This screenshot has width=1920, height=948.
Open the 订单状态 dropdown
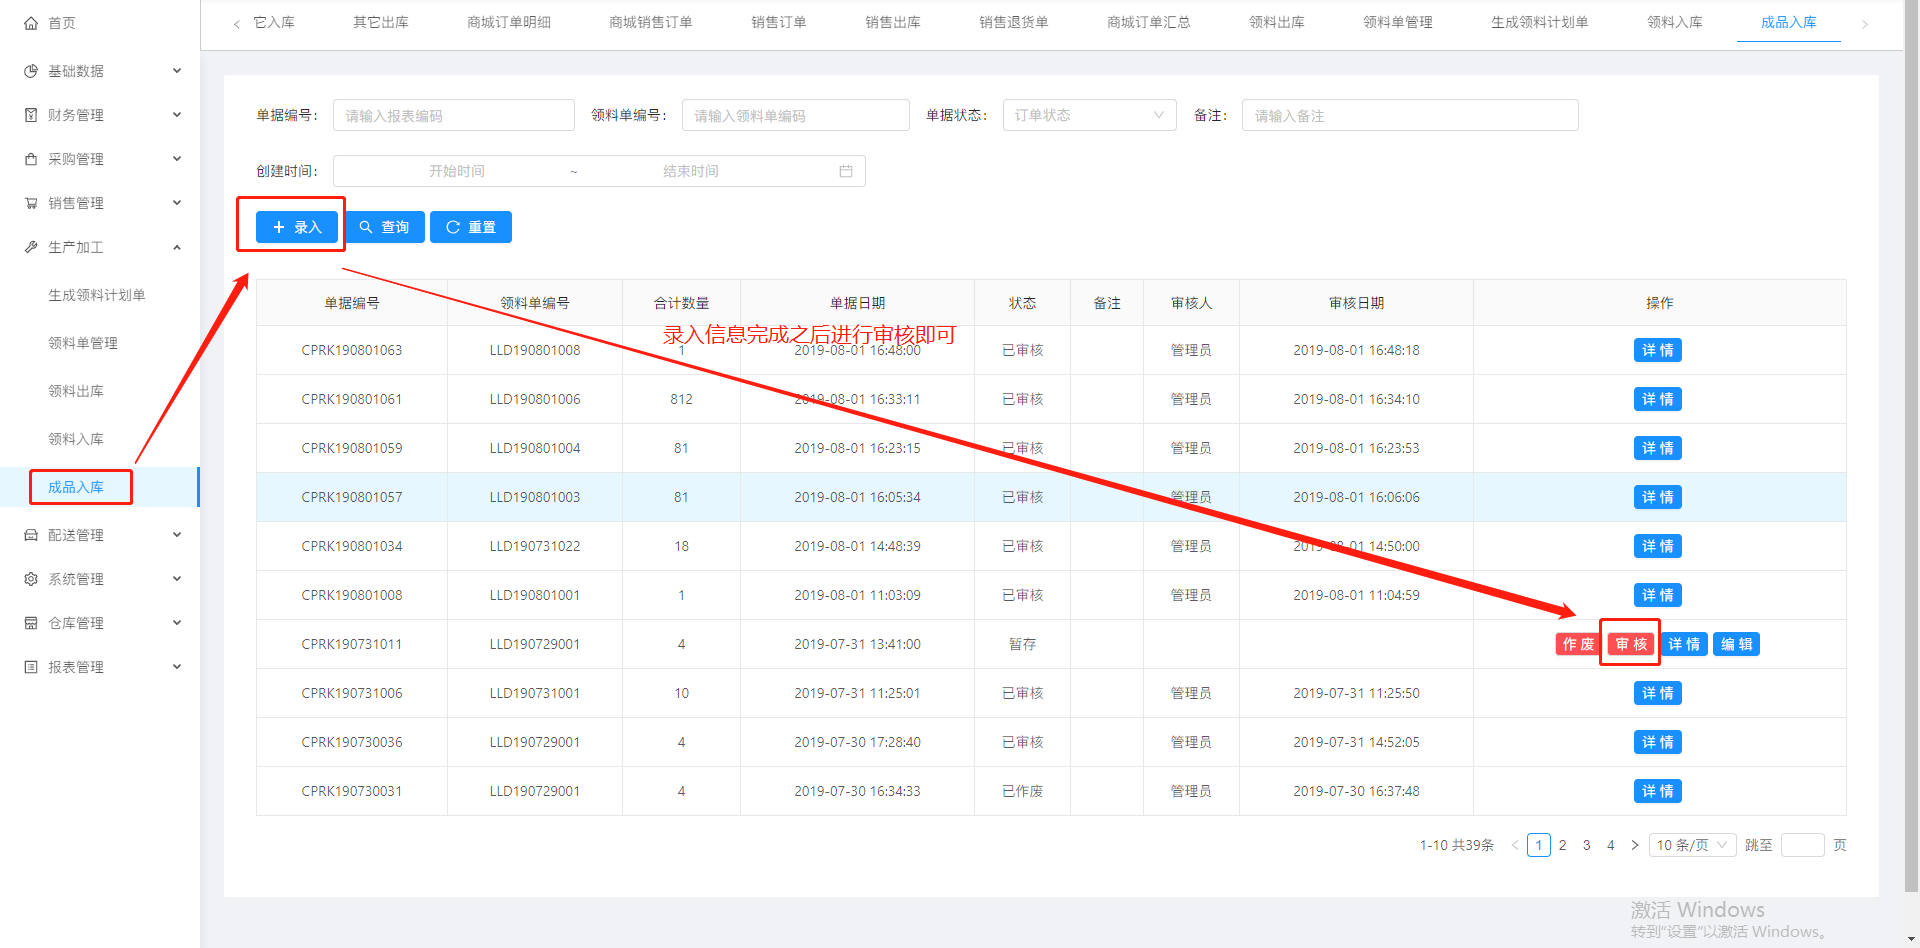(x=1089, y=115)
